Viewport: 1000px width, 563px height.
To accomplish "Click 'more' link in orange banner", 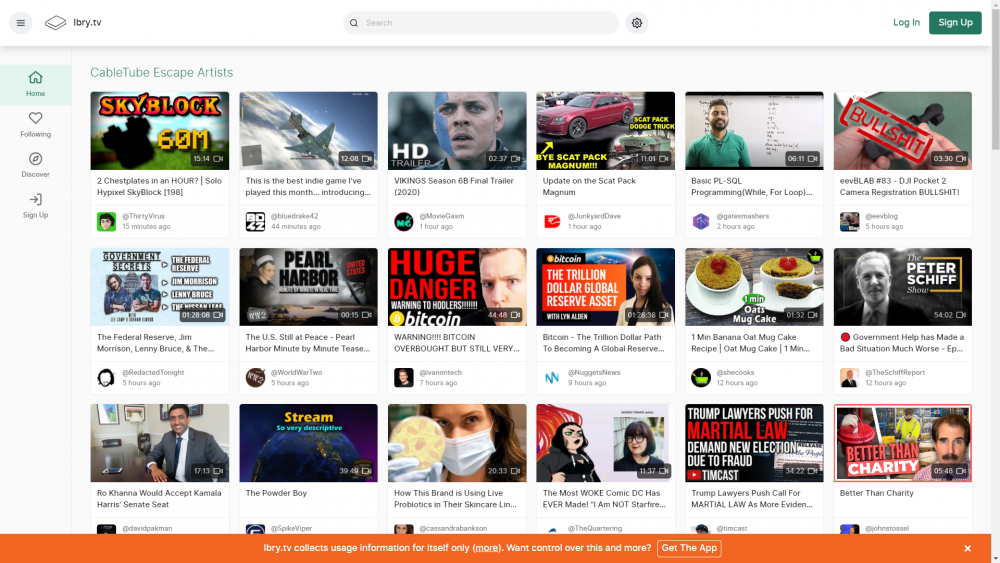I will point(486,548).
